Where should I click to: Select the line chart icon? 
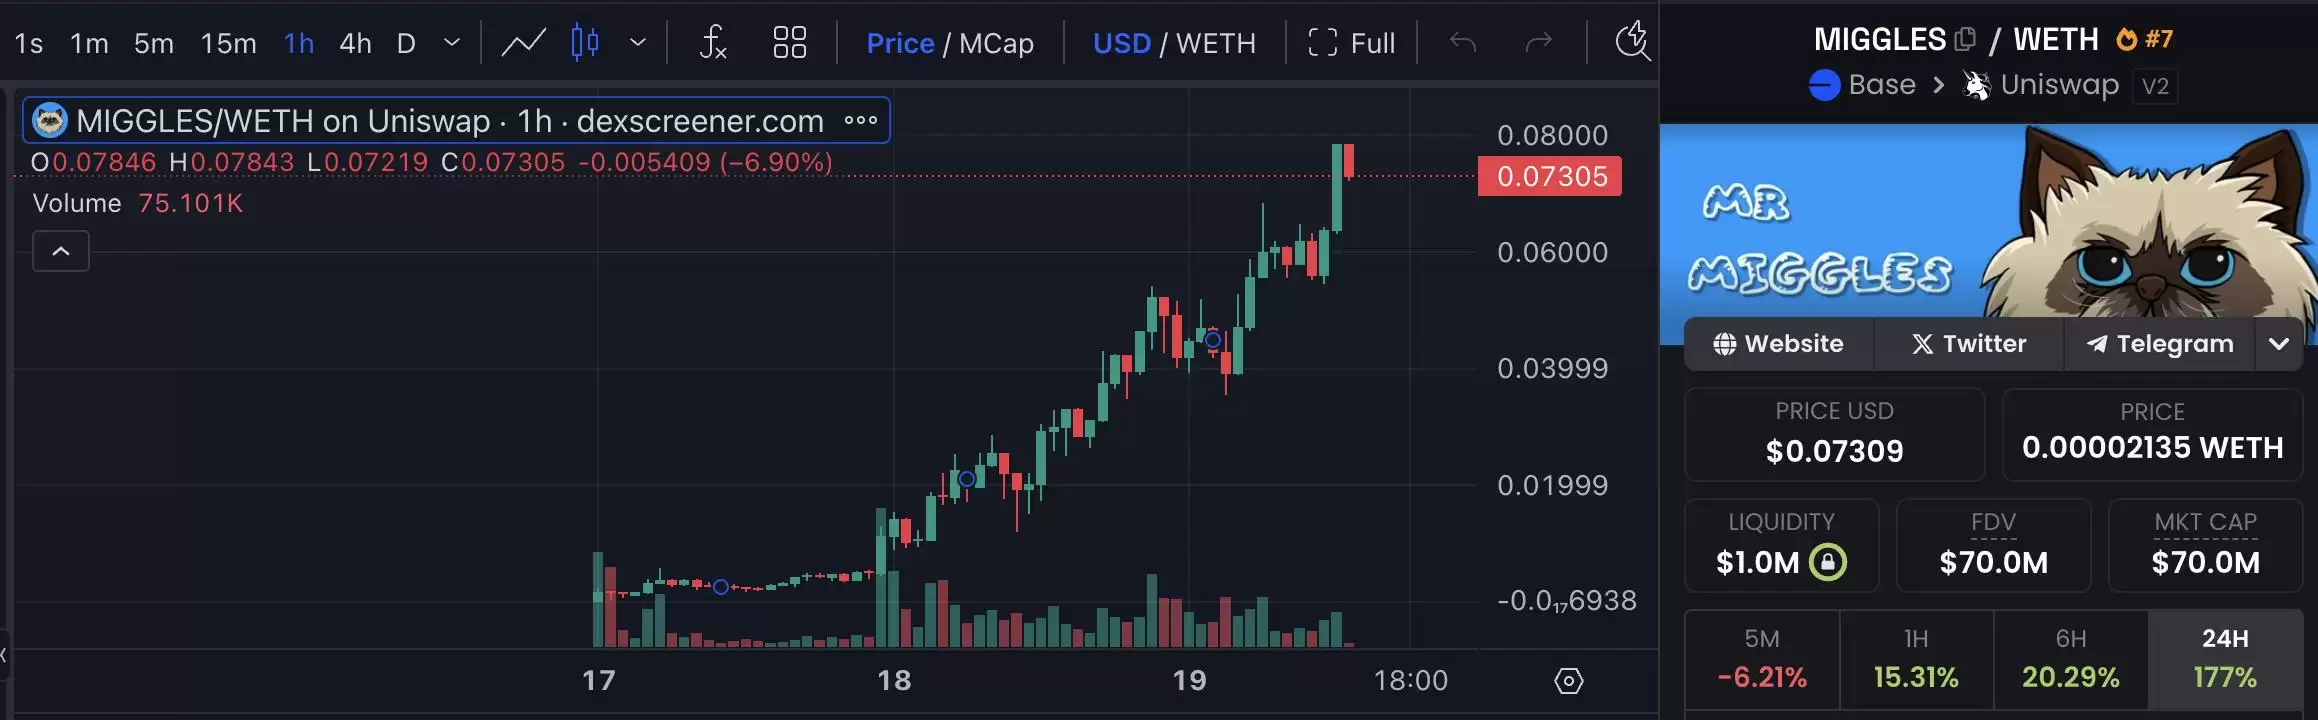click(x=522, y=43)
